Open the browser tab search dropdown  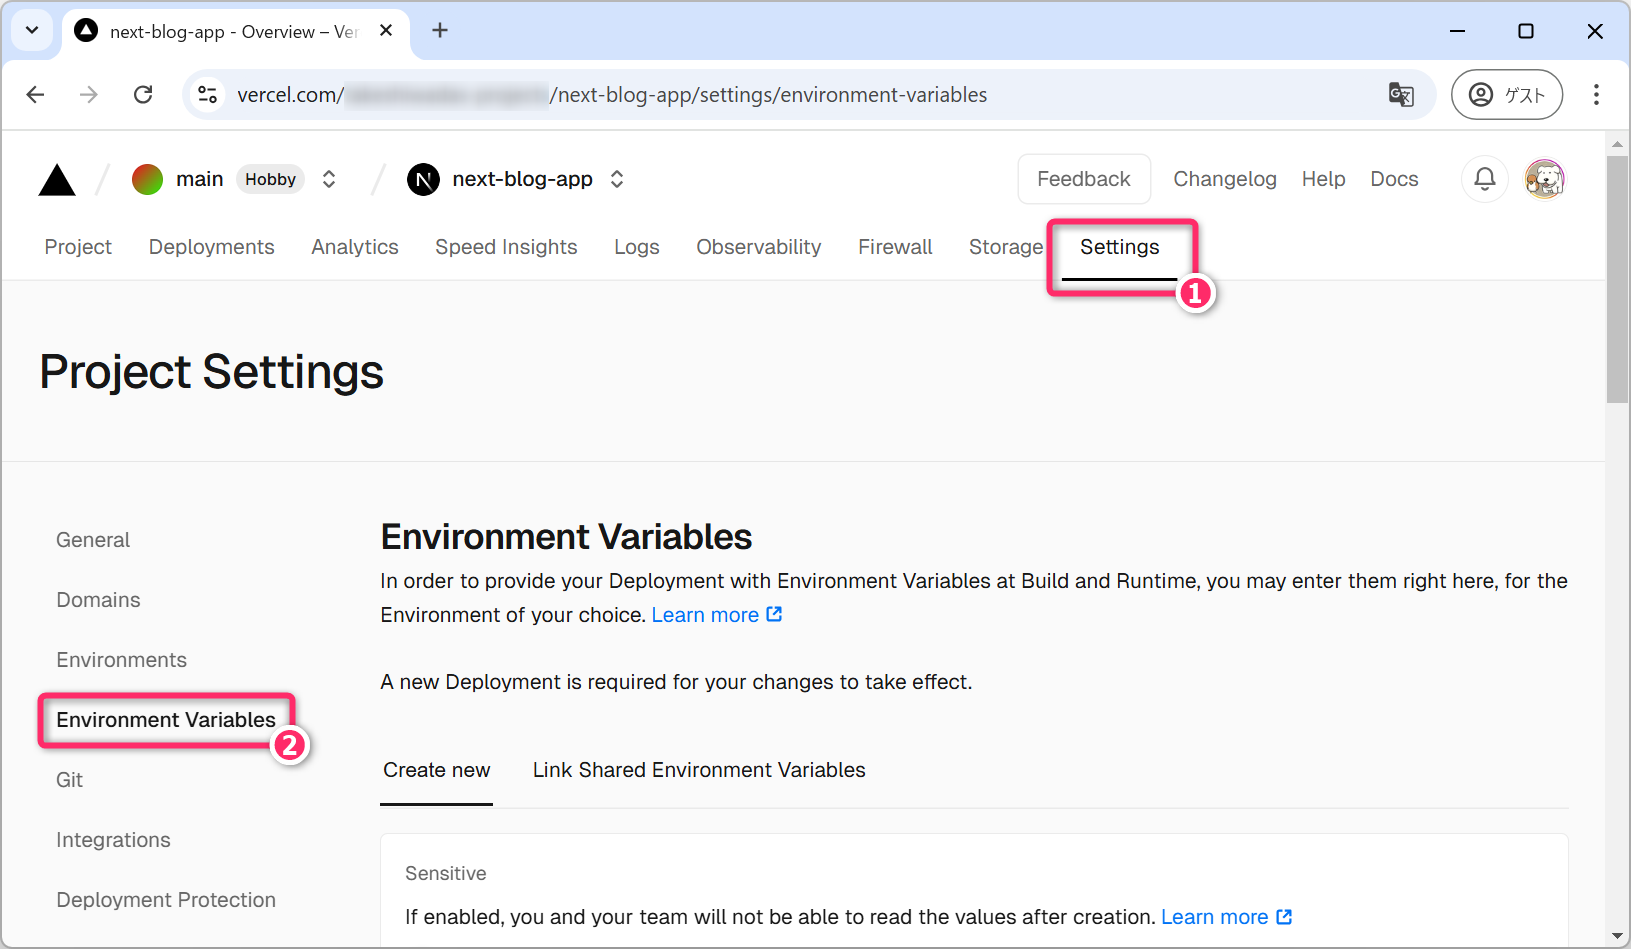pos(32,31)
